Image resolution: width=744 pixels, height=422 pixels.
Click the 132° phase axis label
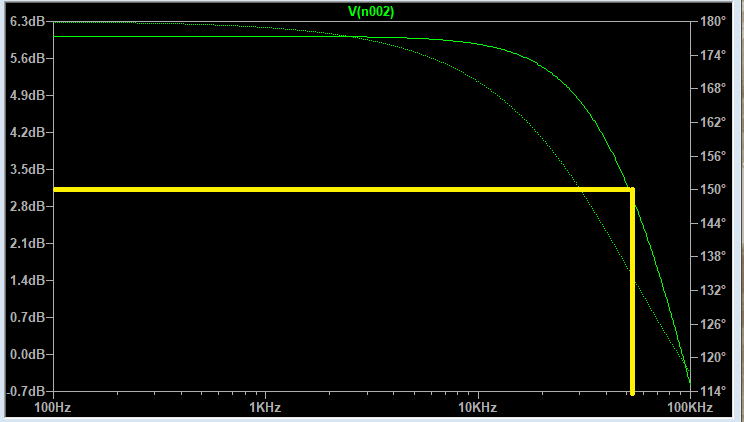pos(713,291)
